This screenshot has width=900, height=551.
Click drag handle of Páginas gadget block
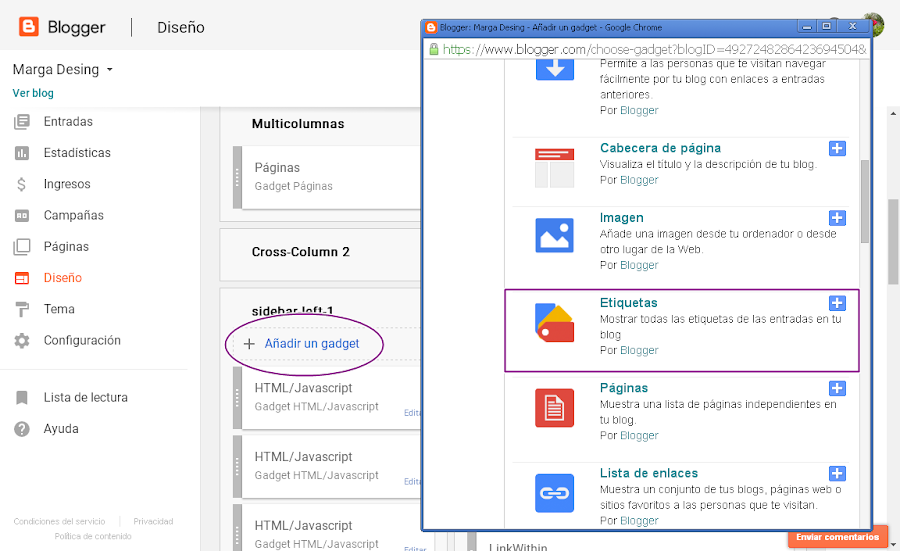coord(237,177)
